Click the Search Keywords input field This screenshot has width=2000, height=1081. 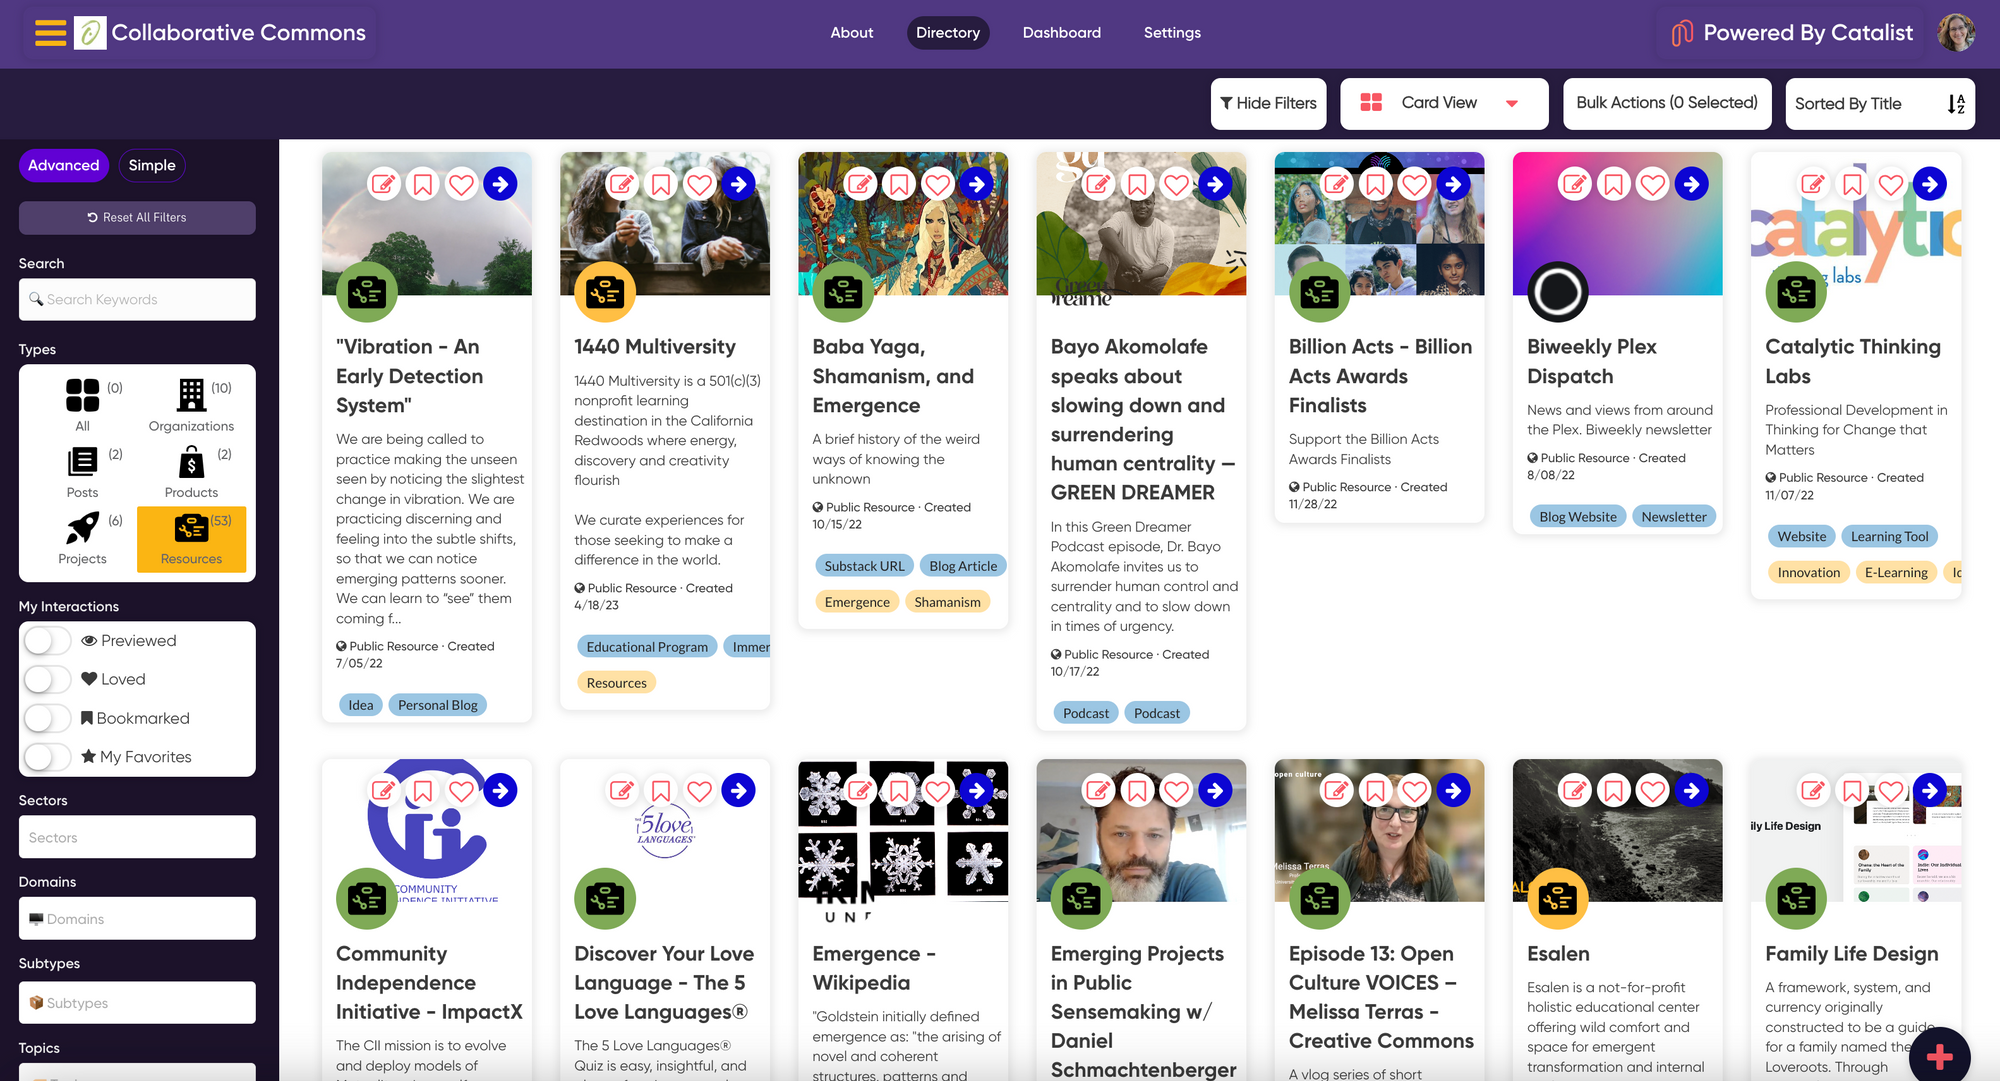coord(137,300)
